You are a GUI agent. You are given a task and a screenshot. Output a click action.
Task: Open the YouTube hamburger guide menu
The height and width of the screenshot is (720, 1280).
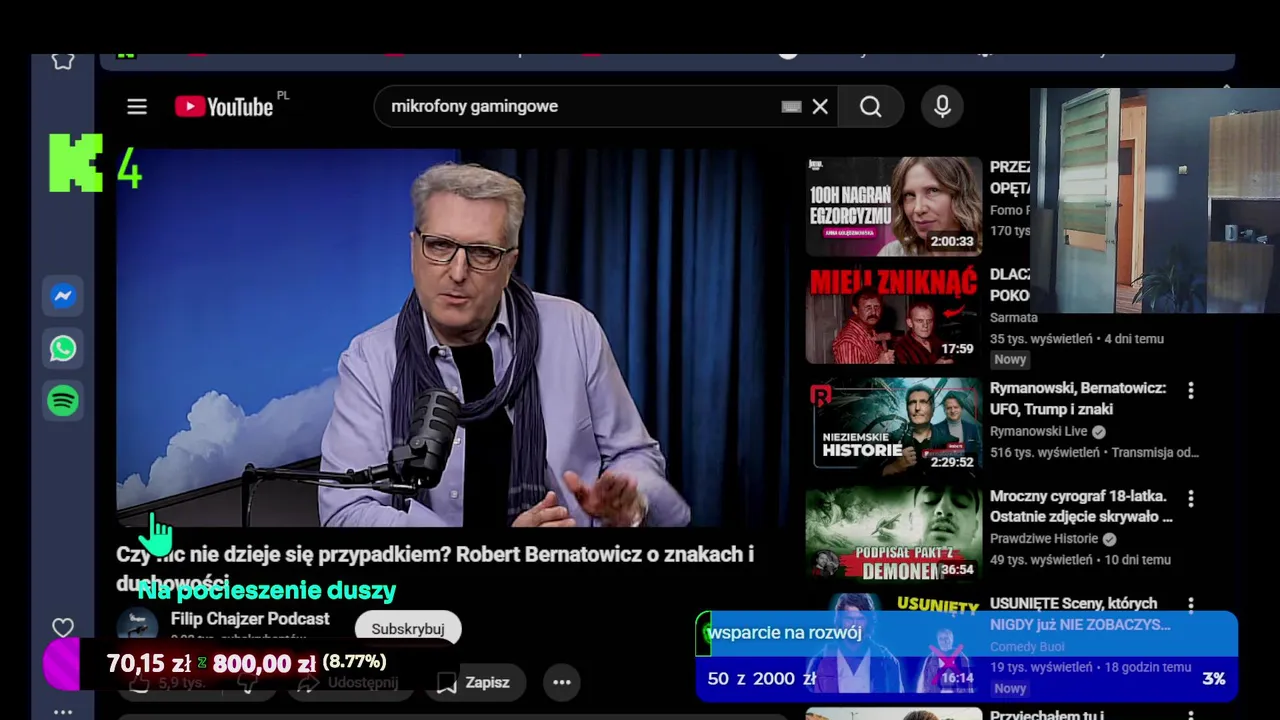point(137,107)
